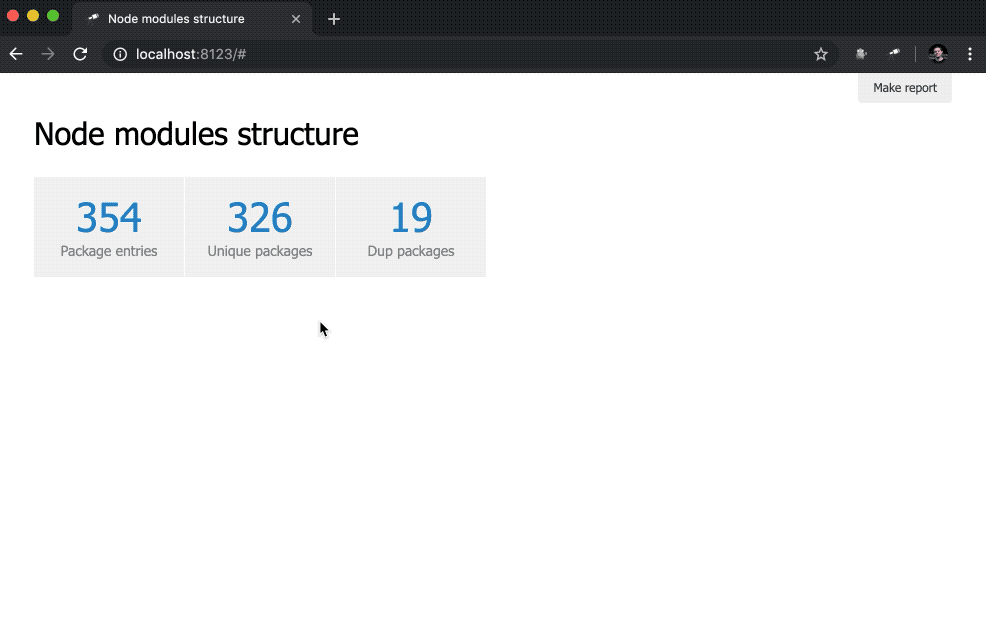This screenshot has width=986, height=630.
Task: Click the grayed-out forward arrow
Action: tap(48, 54)
